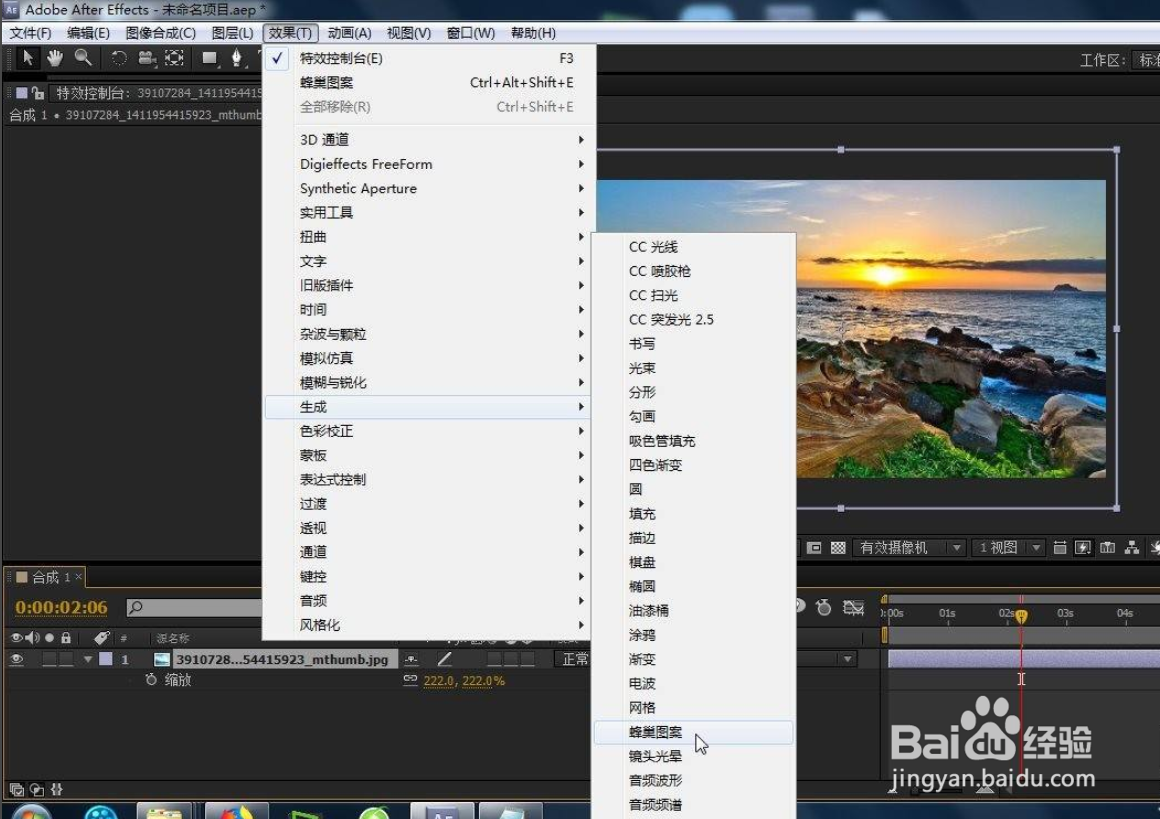Image resolution: width=1160 pixels, height=819 pixels.
Task: Select the Zoom magnifier tool
Action: (x=83, y=58)
